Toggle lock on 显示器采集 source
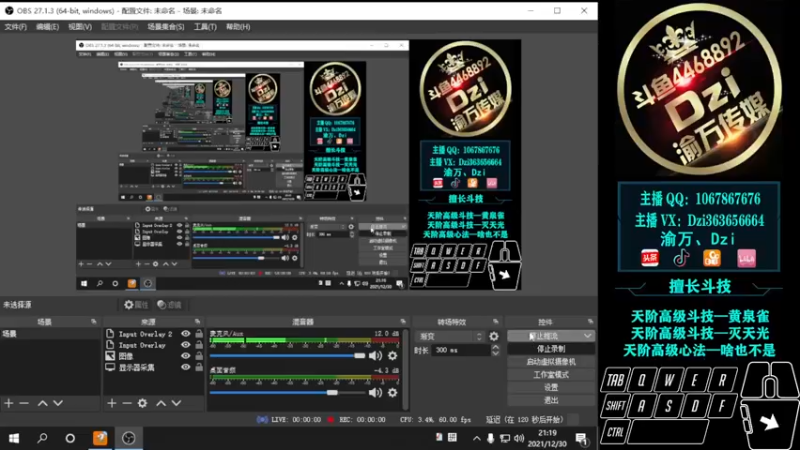The width and height of the screenshot is (800, 450). [199, 367]
